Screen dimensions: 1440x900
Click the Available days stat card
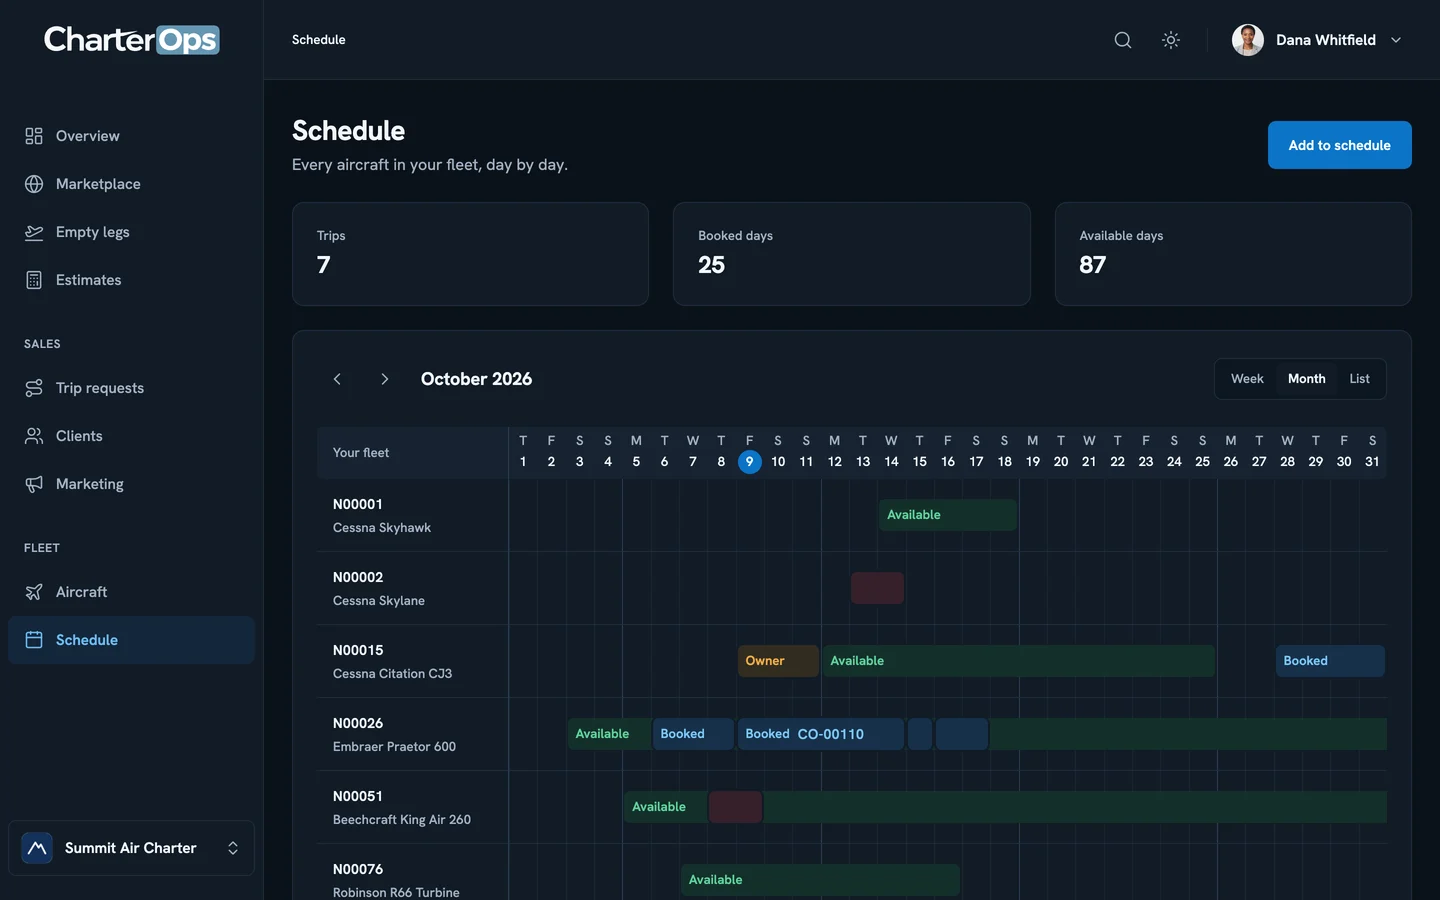point(1233,254)
